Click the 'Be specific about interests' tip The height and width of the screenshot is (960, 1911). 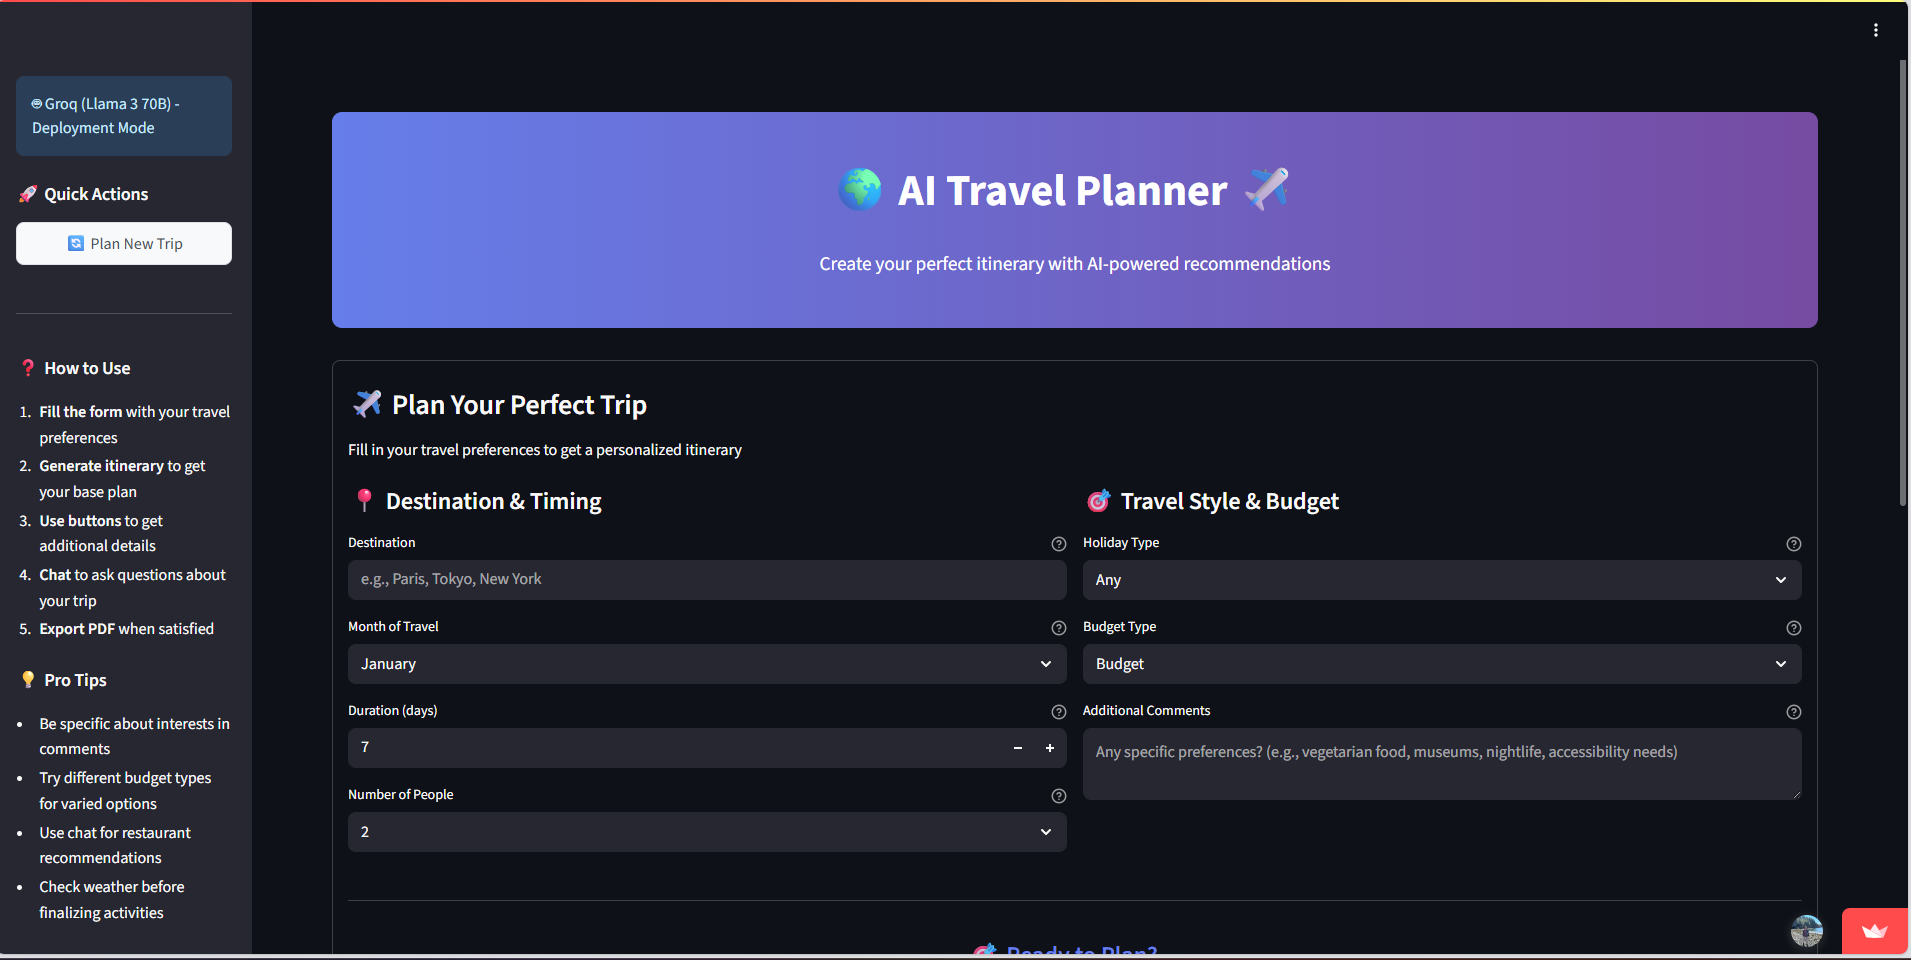pyautogui.click(x=134, y=736)
